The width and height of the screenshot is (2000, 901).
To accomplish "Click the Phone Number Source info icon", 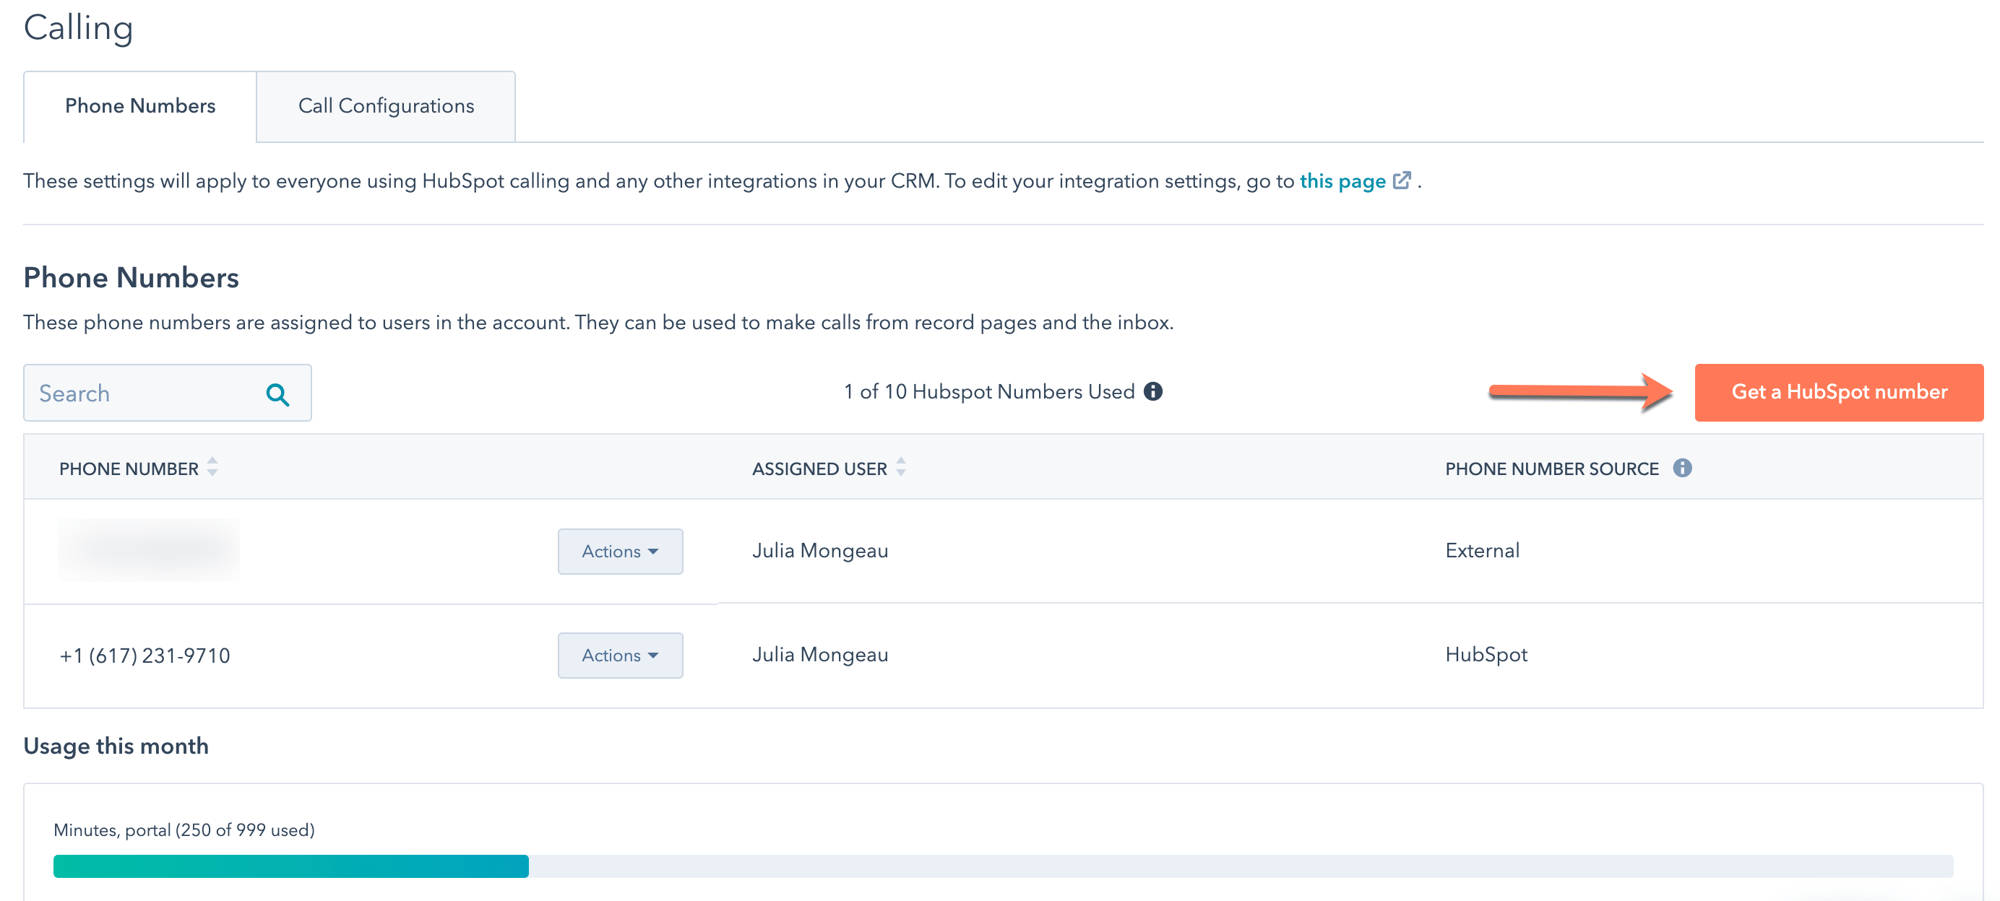I will coord(1682,468).
